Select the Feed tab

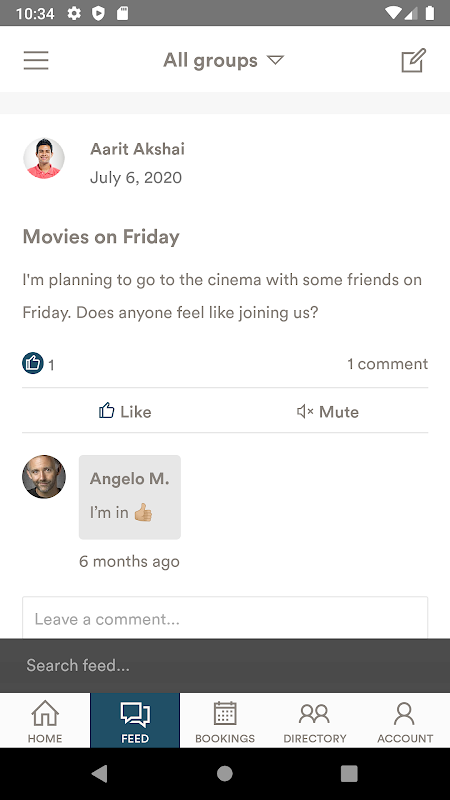click(x=135, y=720)
